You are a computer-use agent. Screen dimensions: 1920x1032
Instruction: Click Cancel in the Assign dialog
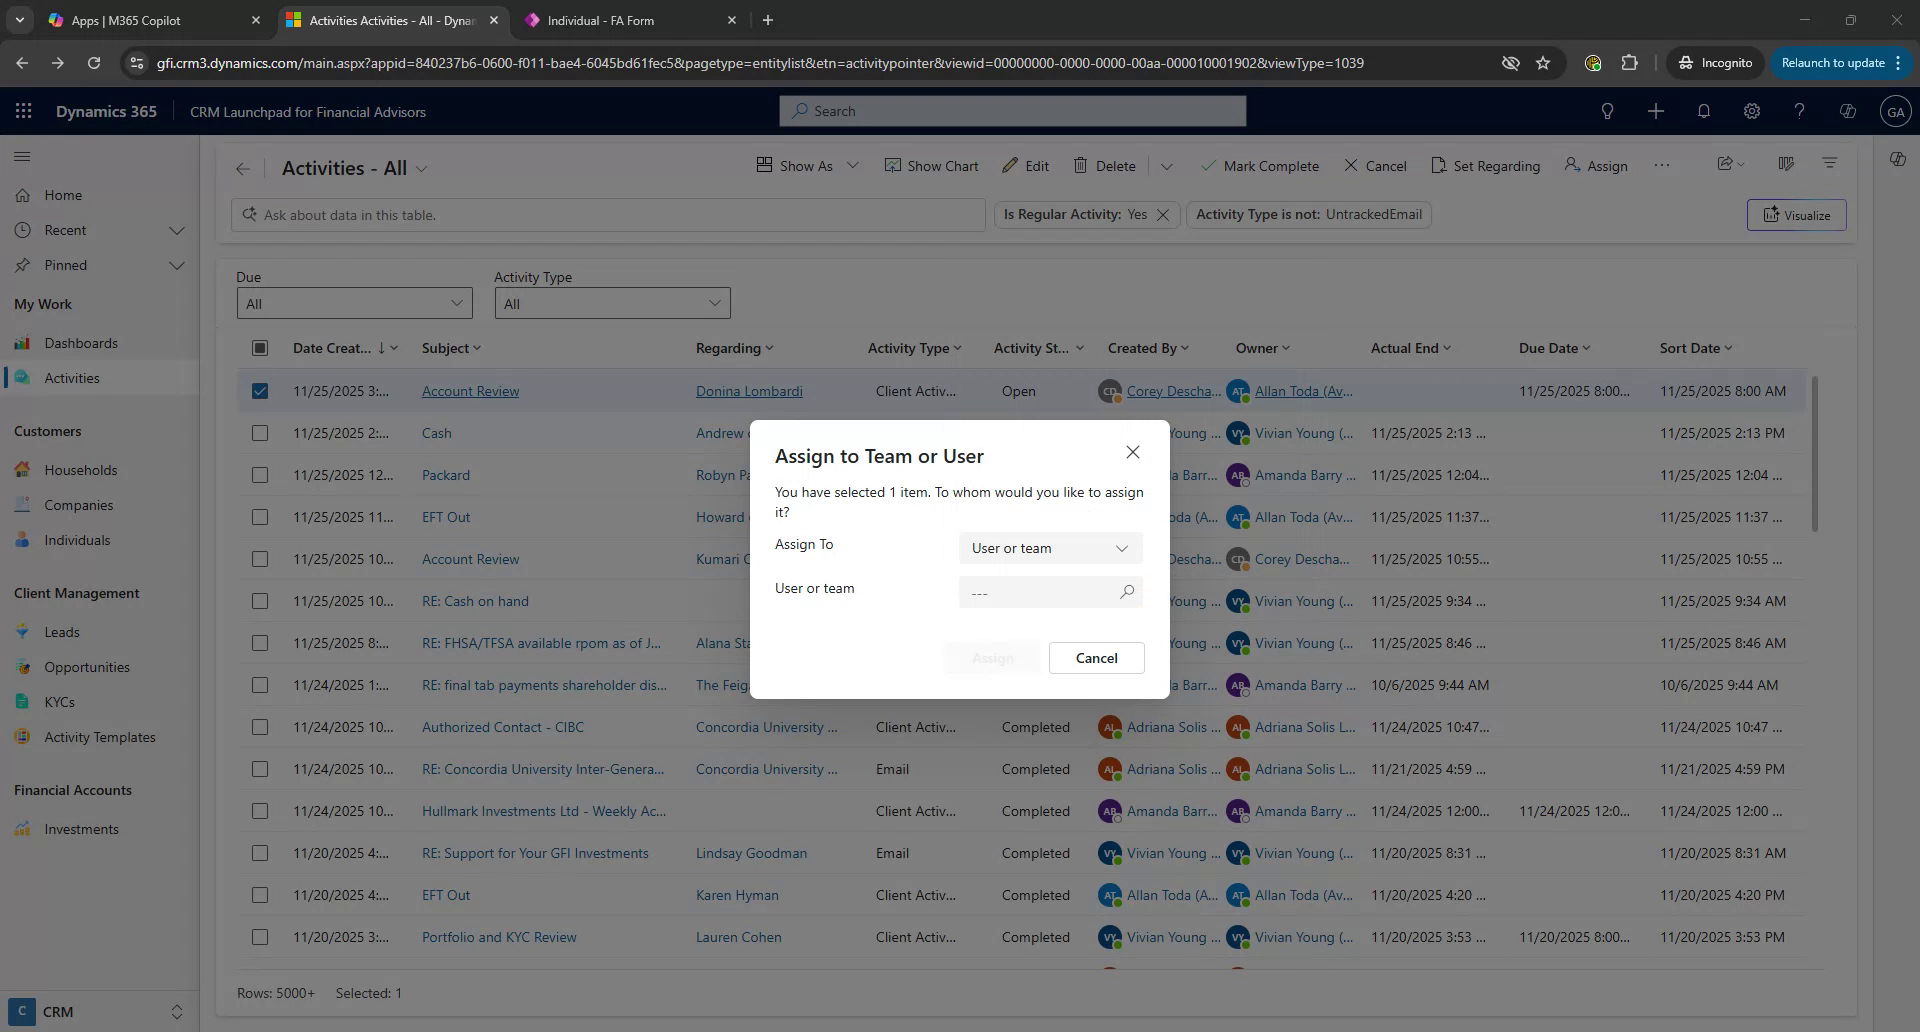click(x=1096, y=658)
